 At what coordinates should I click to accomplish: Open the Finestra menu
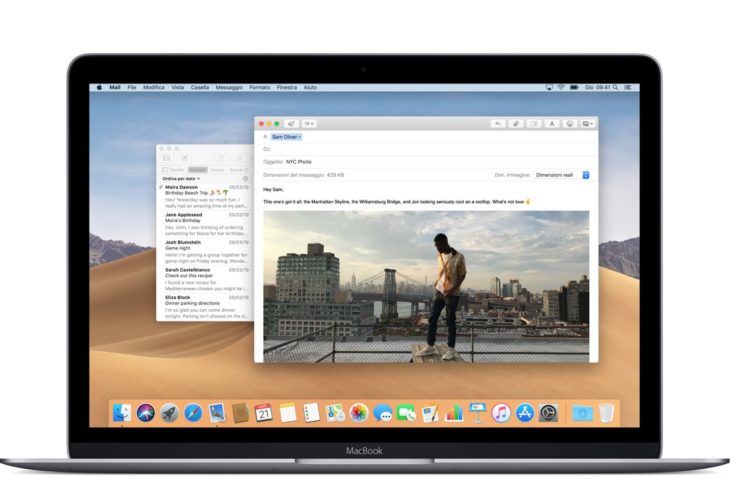pos(287,87)
